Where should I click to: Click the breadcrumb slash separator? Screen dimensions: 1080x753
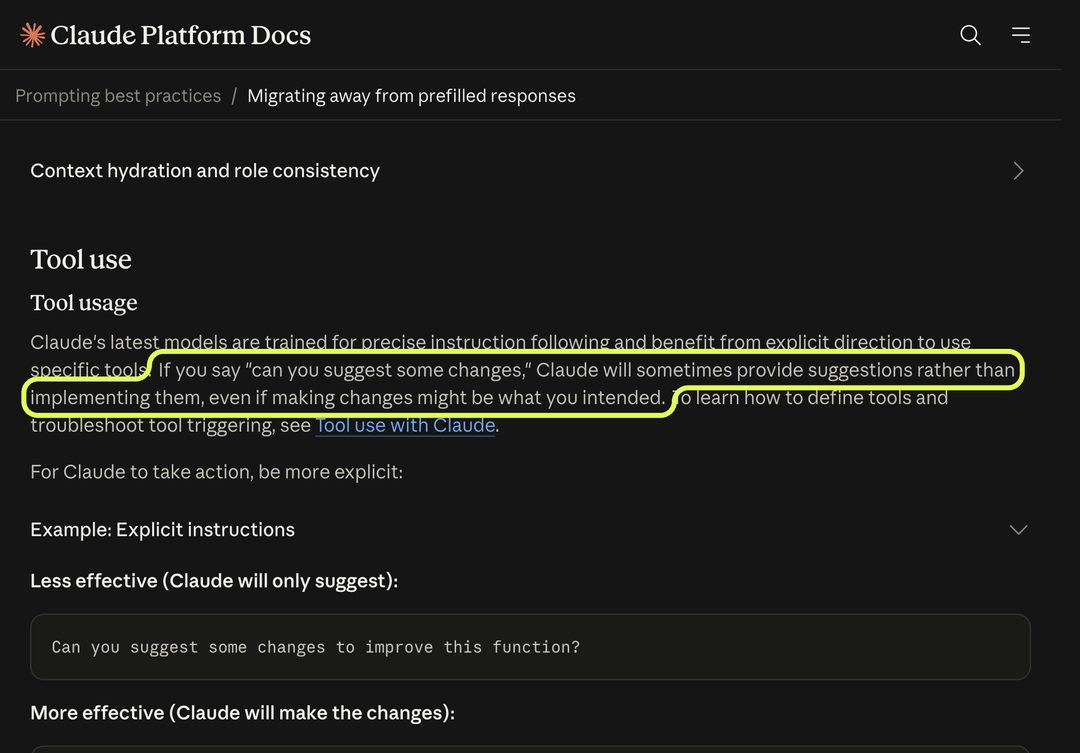(x=234, y=95)
